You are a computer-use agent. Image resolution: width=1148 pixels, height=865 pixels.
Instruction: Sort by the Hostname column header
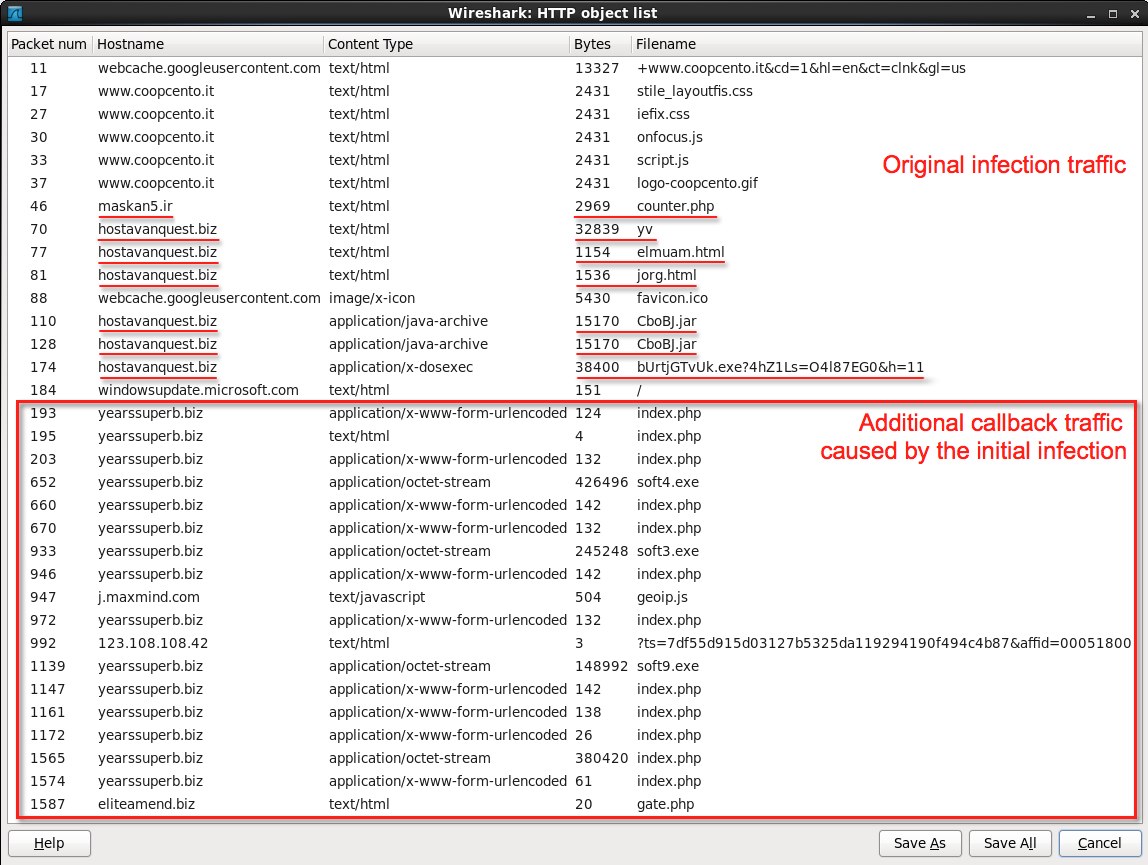(208, 44)
